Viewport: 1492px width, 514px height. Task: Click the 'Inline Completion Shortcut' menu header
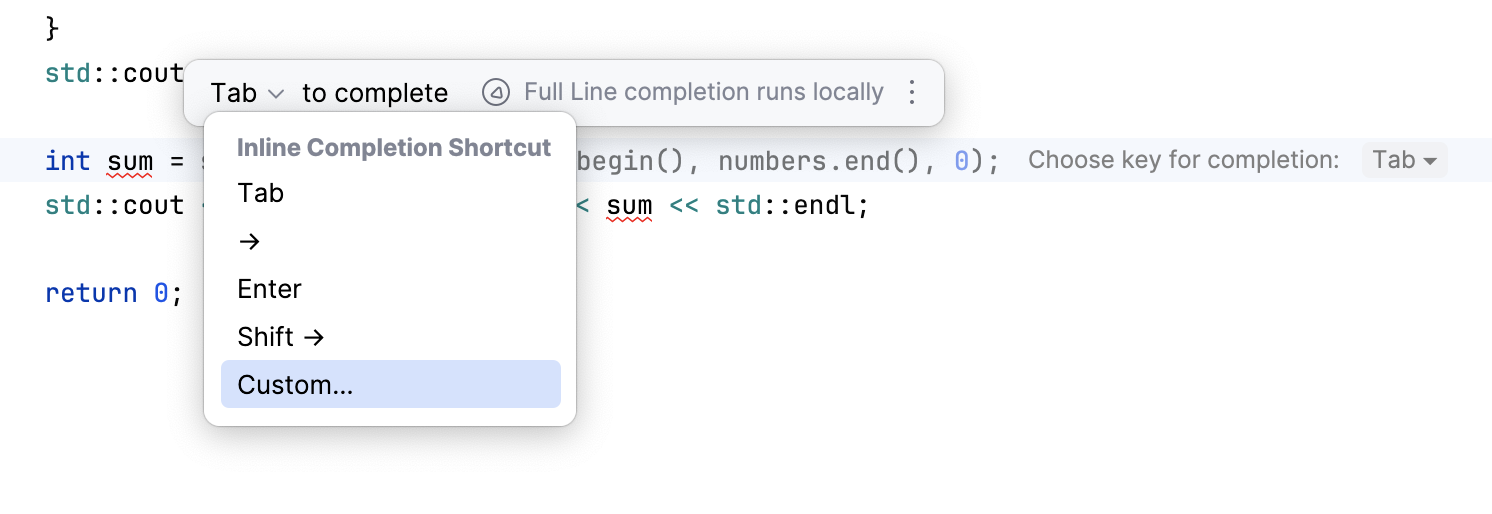pyautogui.click(x=394, y=148)
